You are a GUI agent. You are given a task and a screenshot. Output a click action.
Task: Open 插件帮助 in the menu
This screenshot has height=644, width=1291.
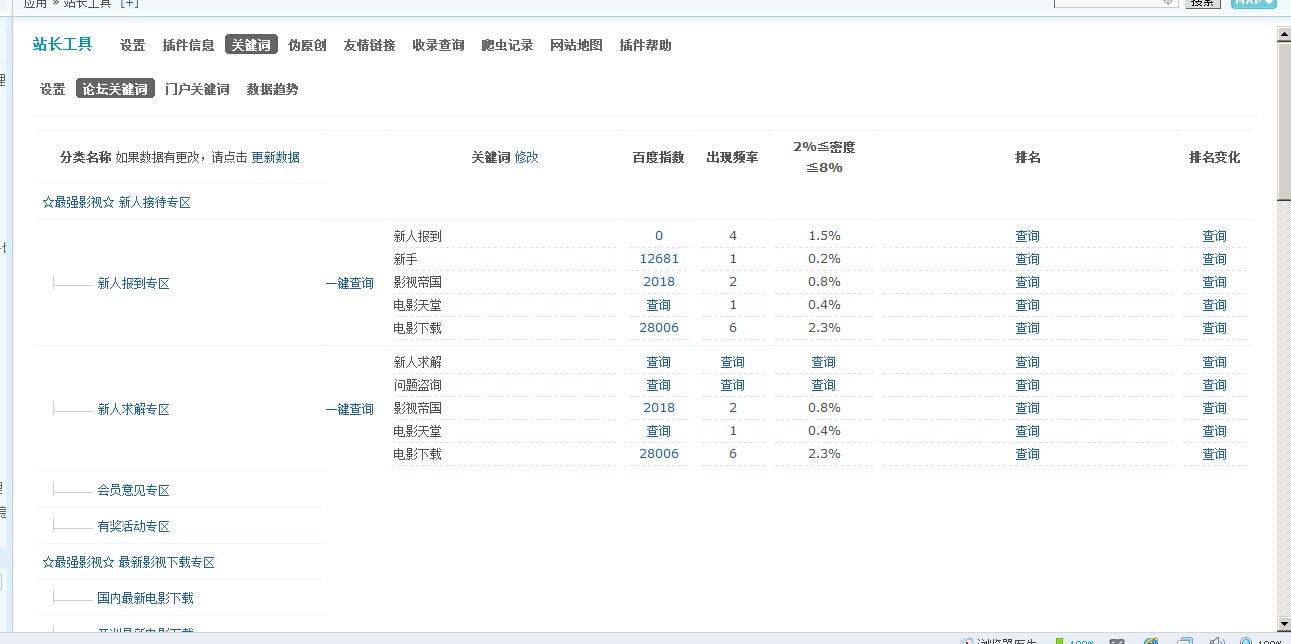(645, 45)
